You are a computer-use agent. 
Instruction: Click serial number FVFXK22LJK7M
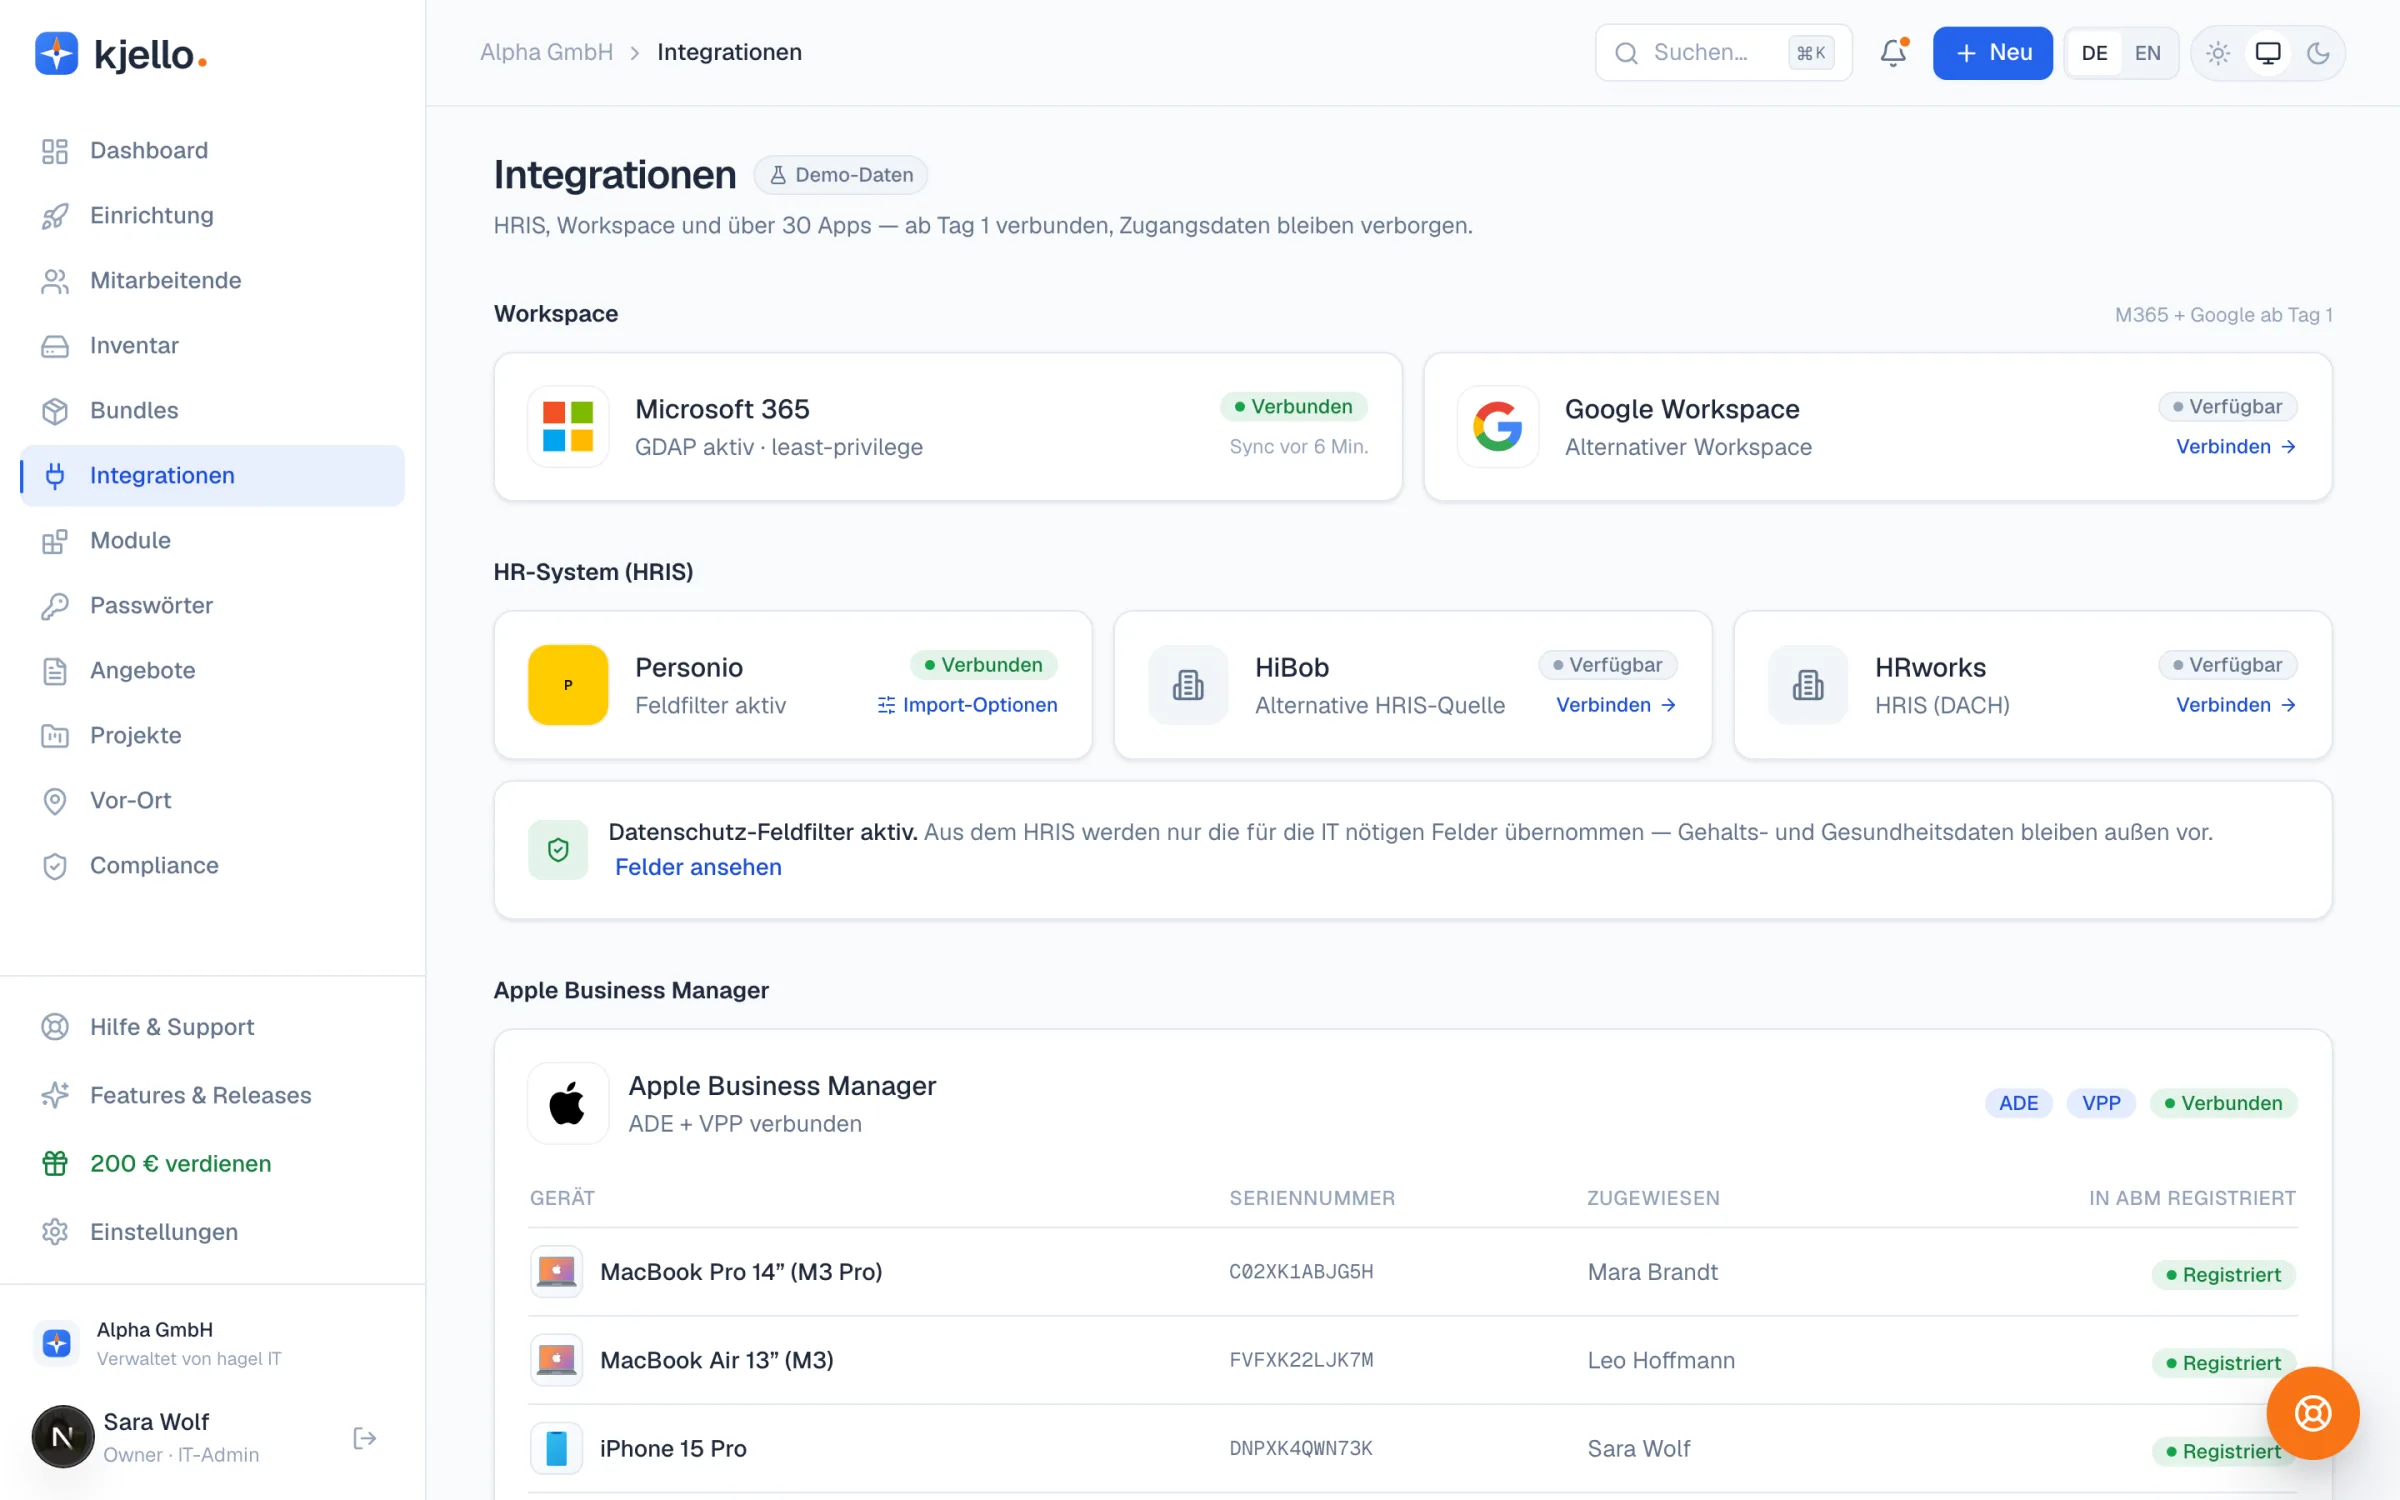tap(1301, 1360)
